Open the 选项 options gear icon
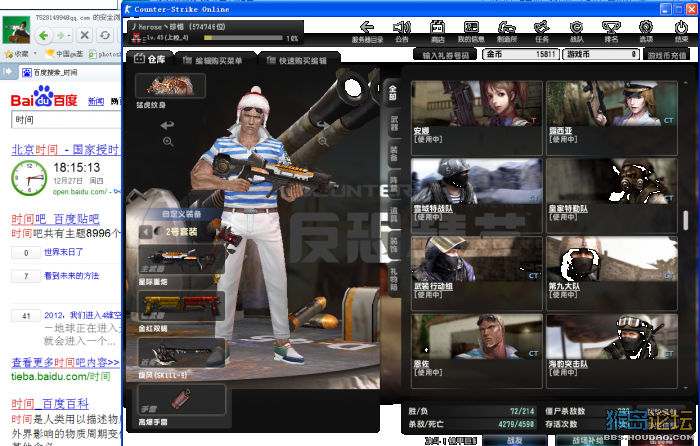 pos(646,28)
